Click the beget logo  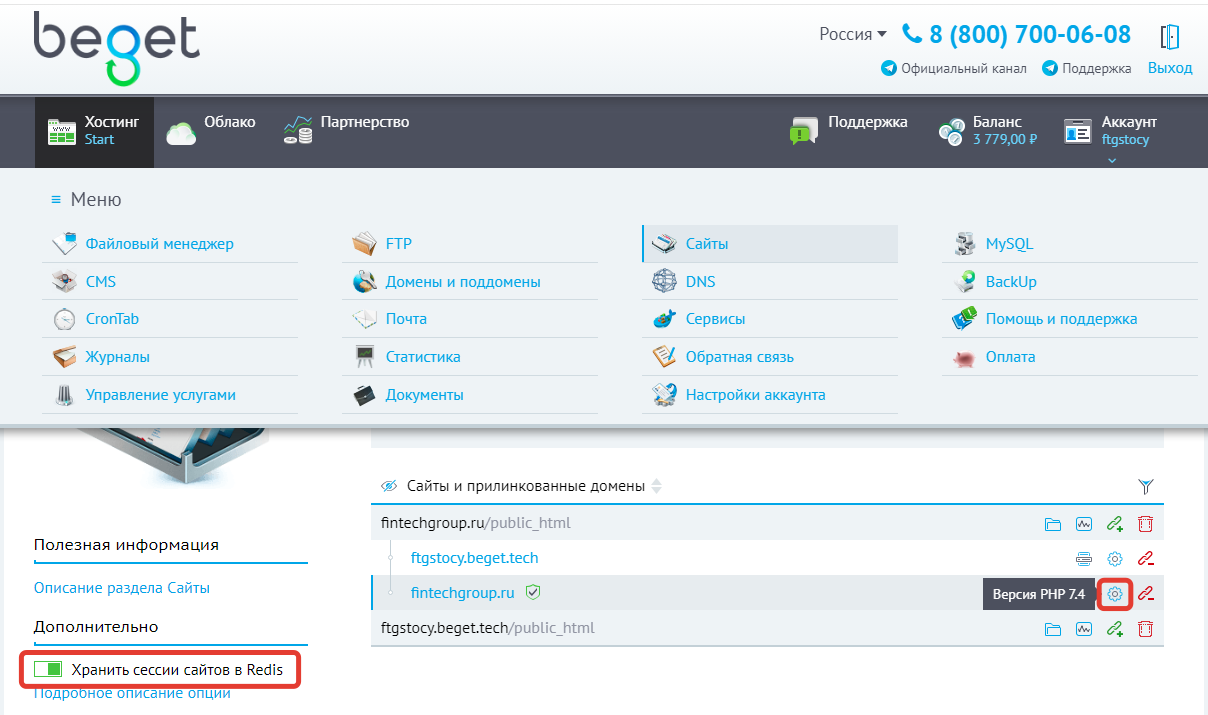click(x=116, y=48)
